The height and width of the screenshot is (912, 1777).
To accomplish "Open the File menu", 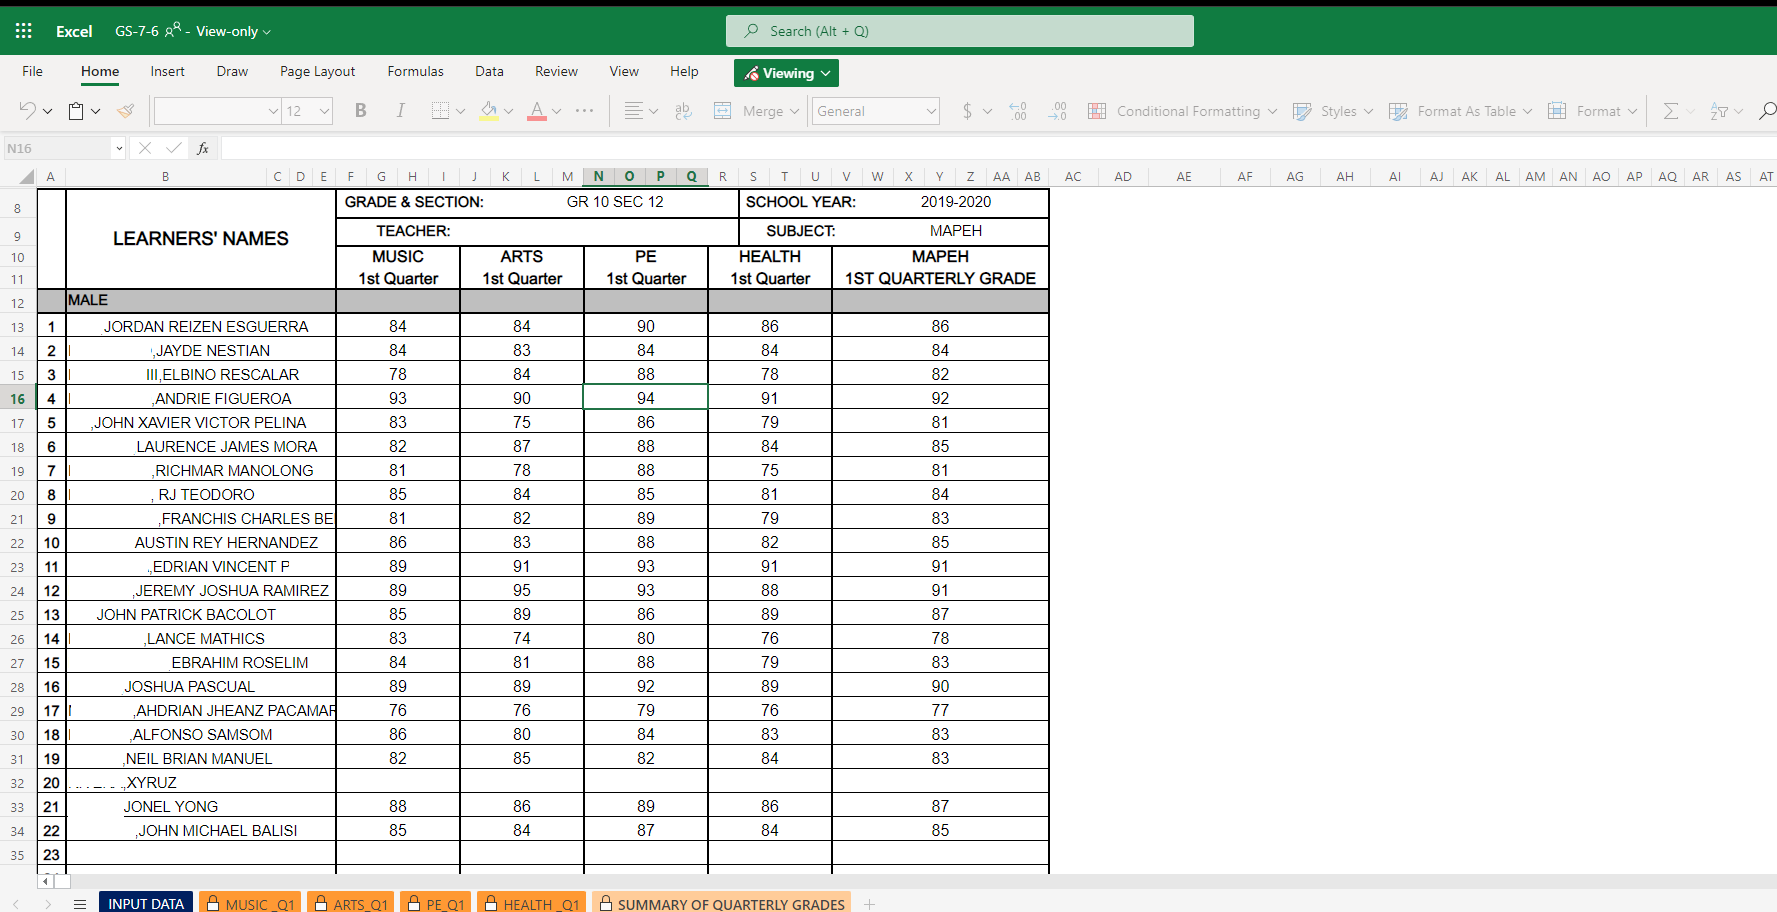I will point(33,71).
